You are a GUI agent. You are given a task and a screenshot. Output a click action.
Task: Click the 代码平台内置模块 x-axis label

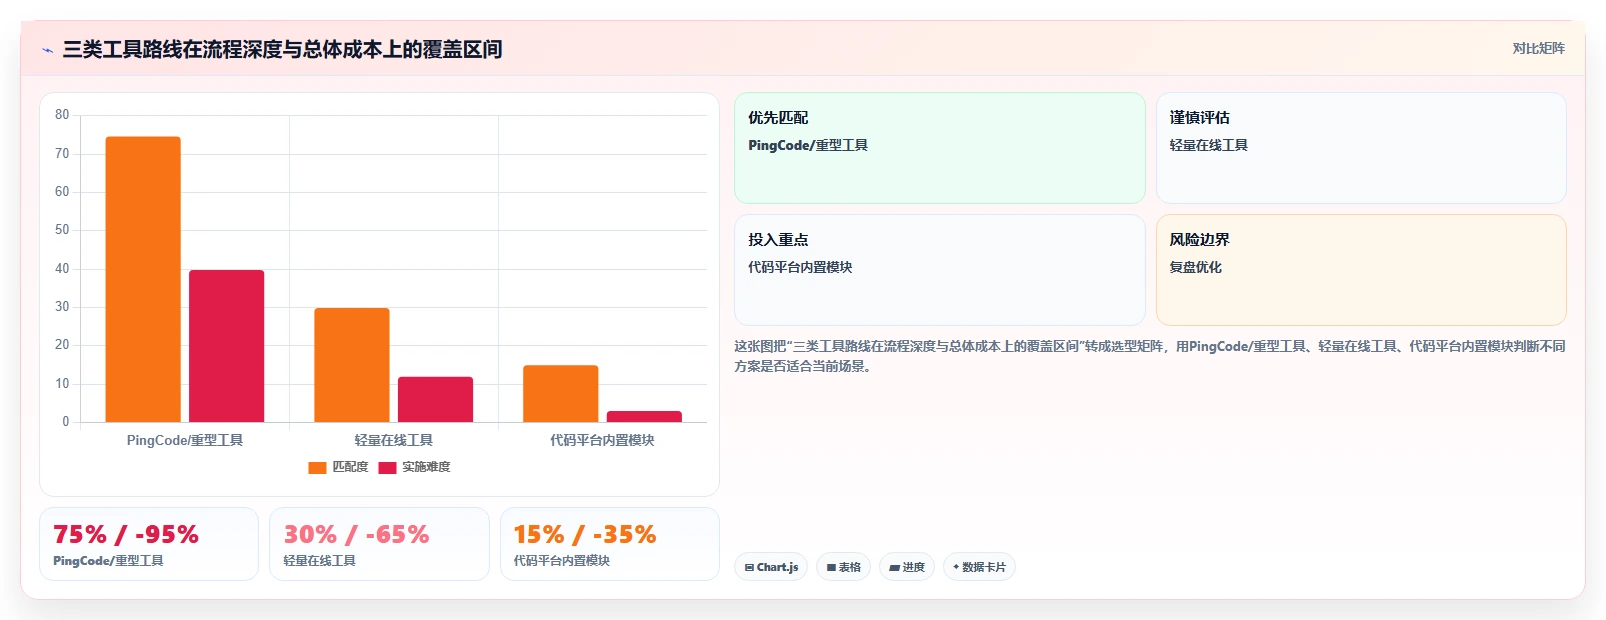click(602, 440)
